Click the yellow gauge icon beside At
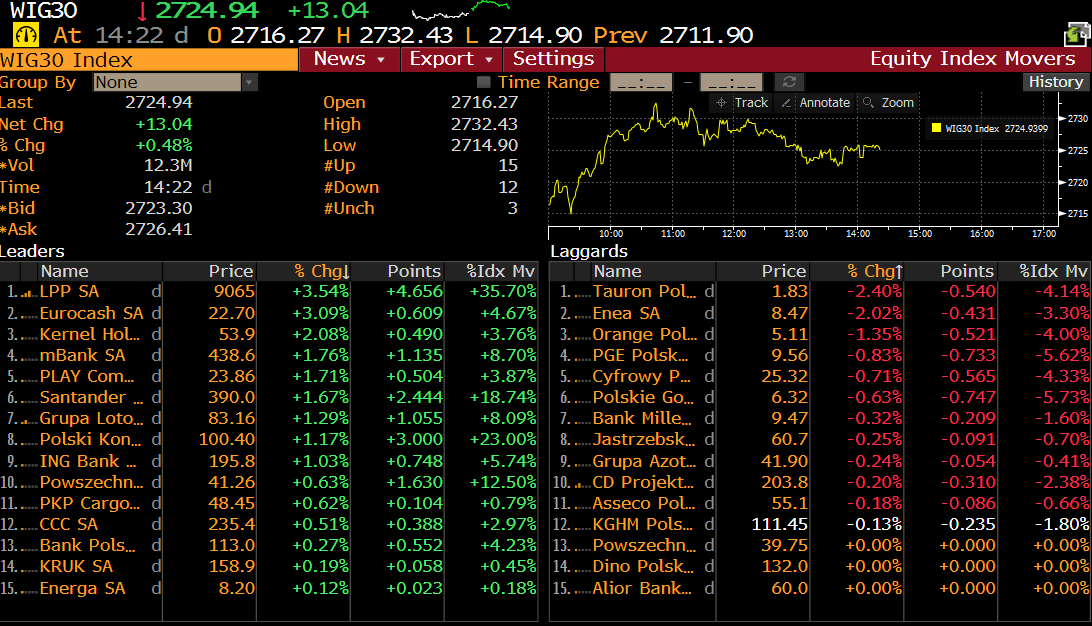Image resolution: width=1092 pixels, height=626 pixels. pyautogui.click(x=26, y=35)
